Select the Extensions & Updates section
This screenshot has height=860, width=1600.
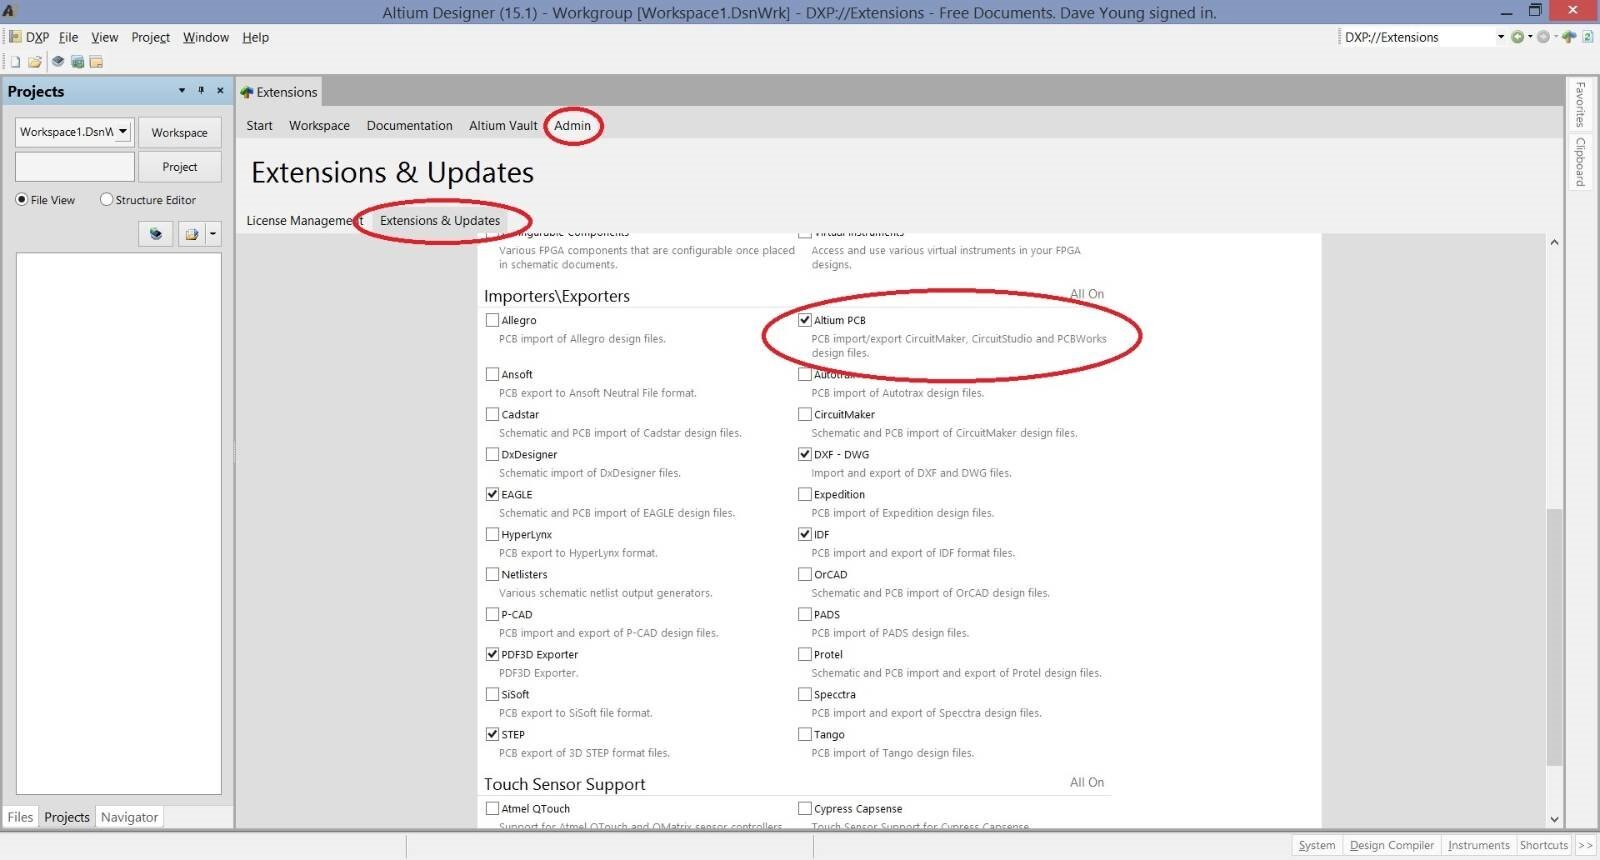pos(440,221)
